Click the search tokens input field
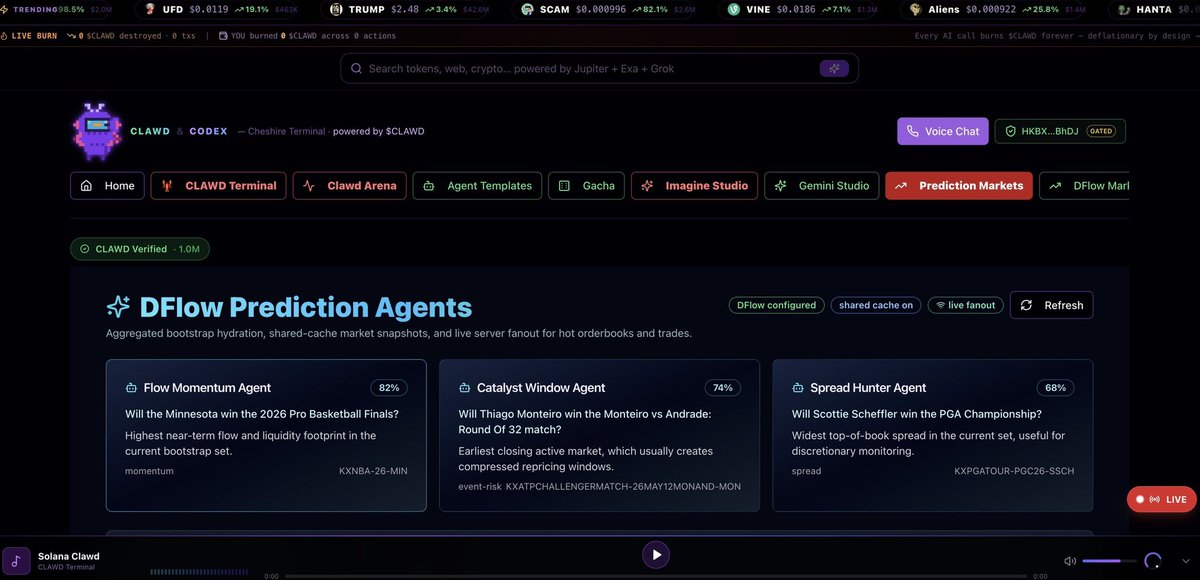This screenshot has height=580, width=1200. tap(599, 68)
